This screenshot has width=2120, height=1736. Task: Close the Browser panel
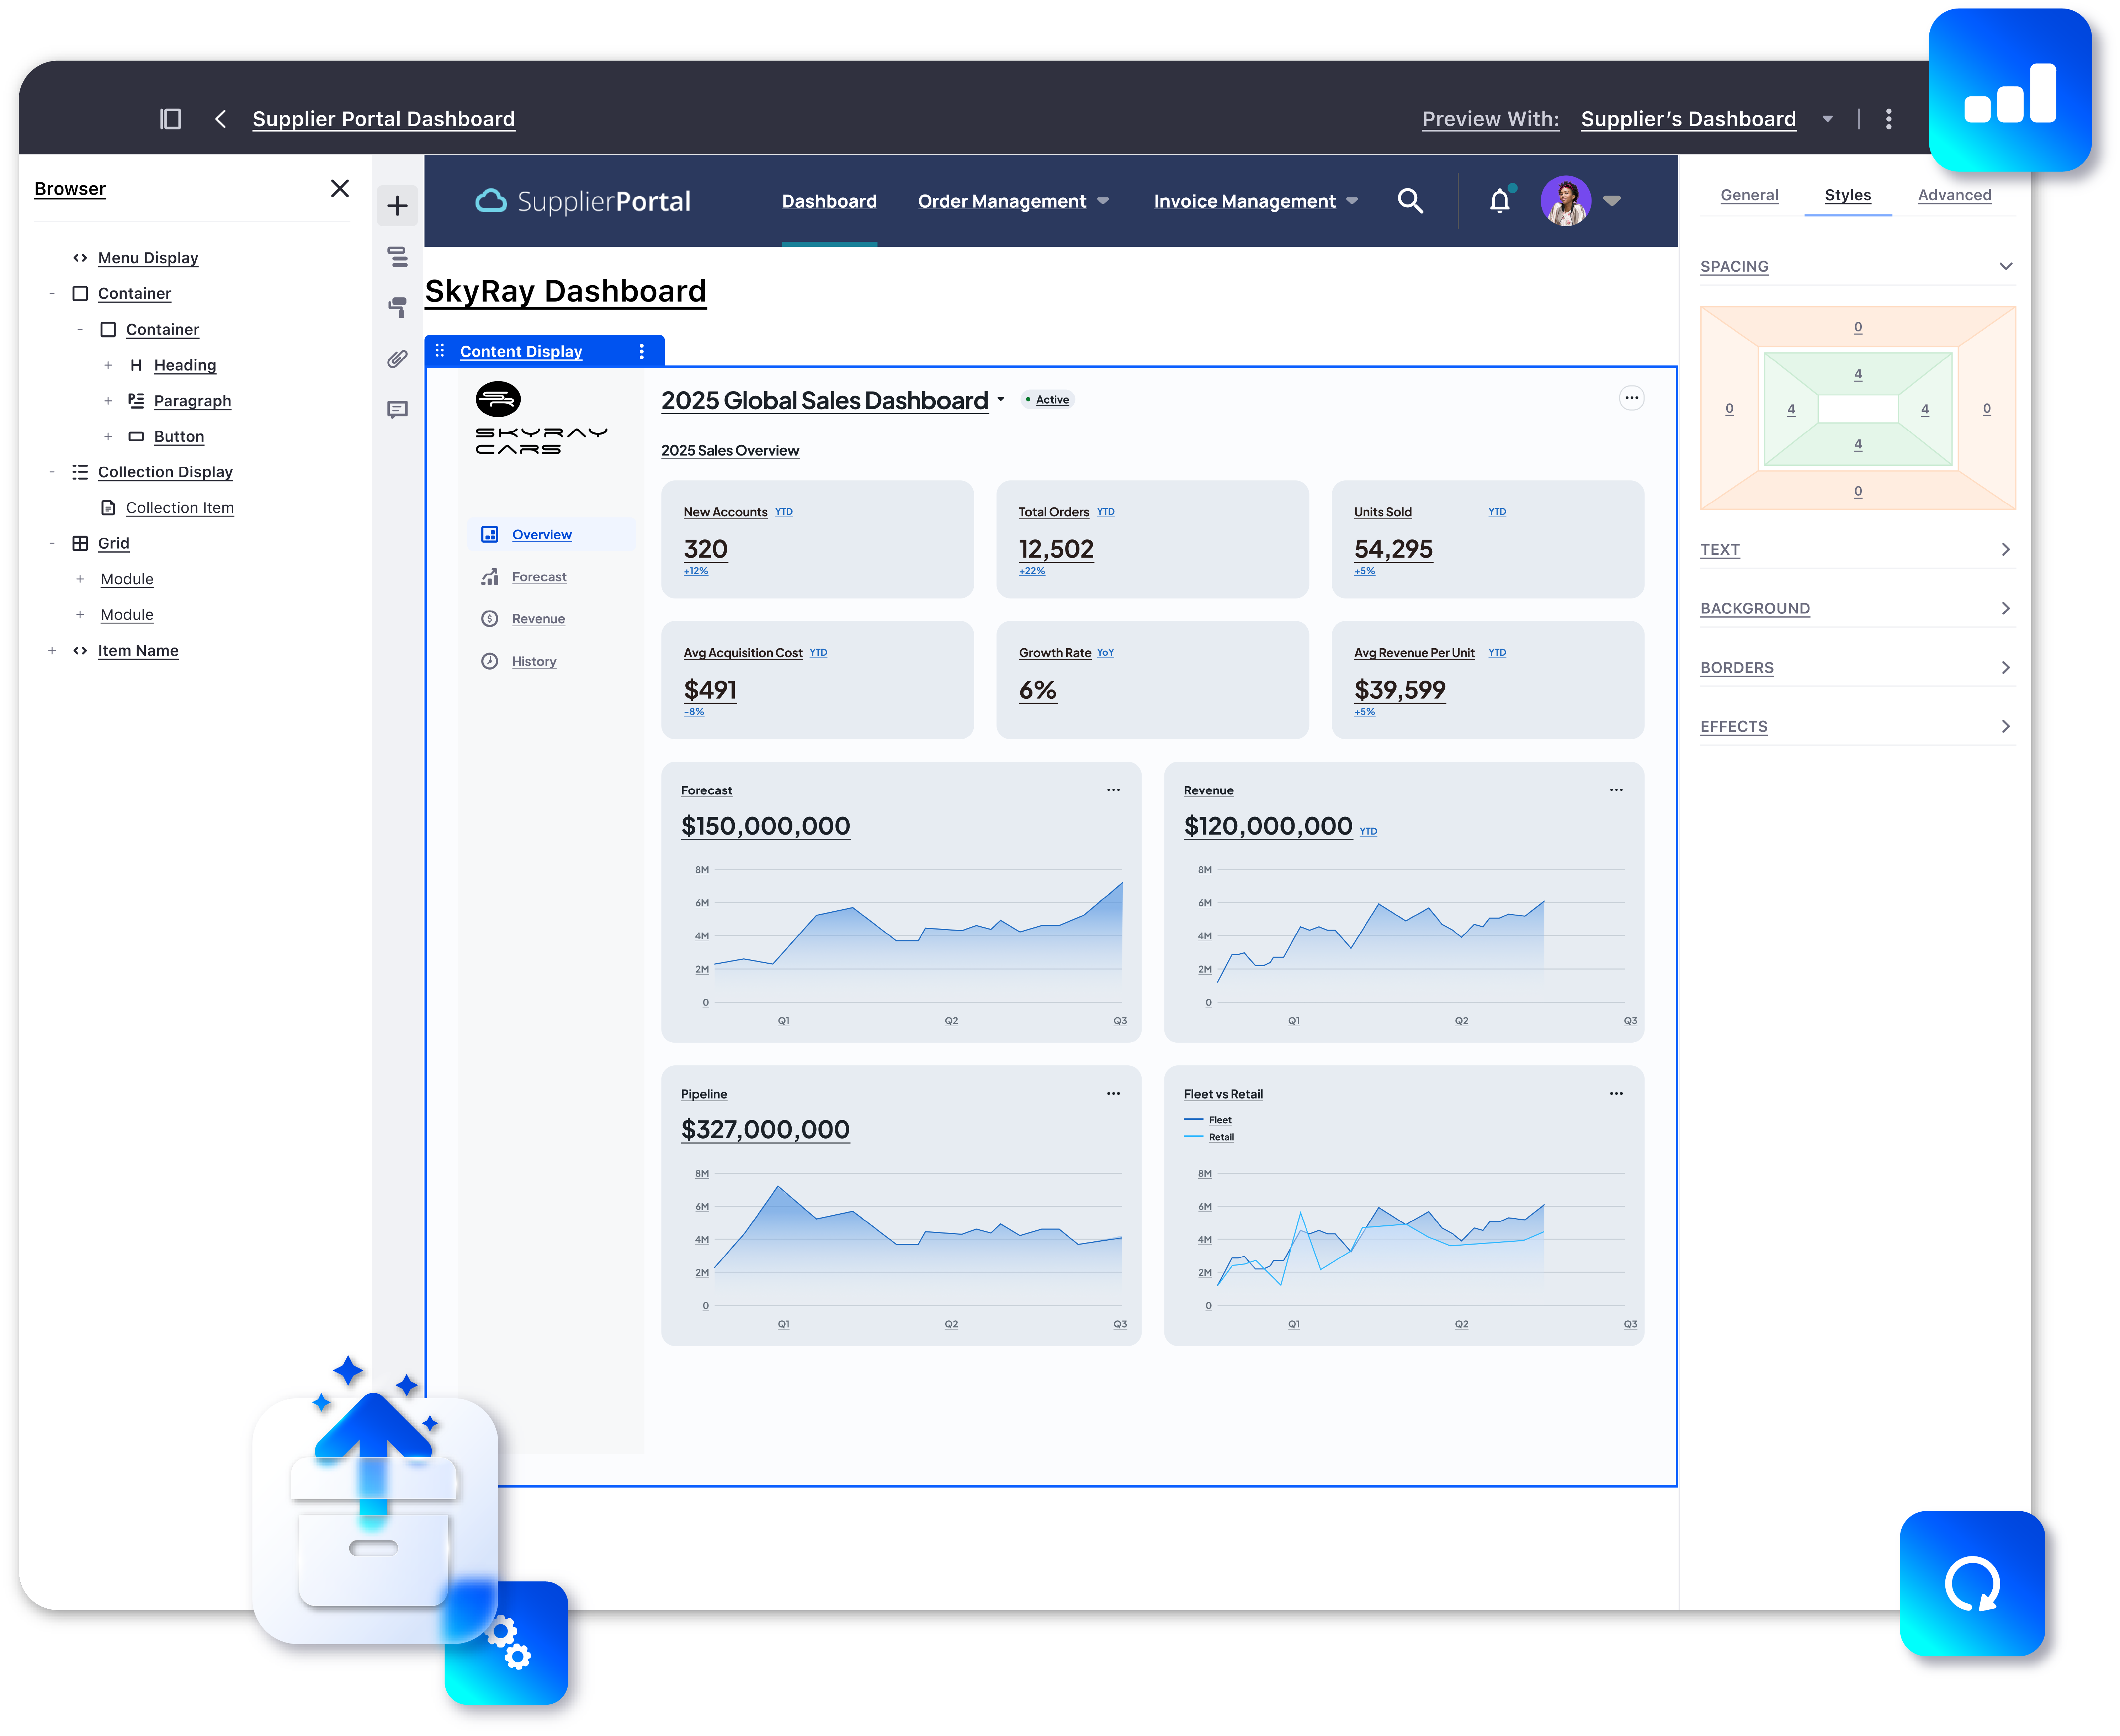[x=340, y=188]
